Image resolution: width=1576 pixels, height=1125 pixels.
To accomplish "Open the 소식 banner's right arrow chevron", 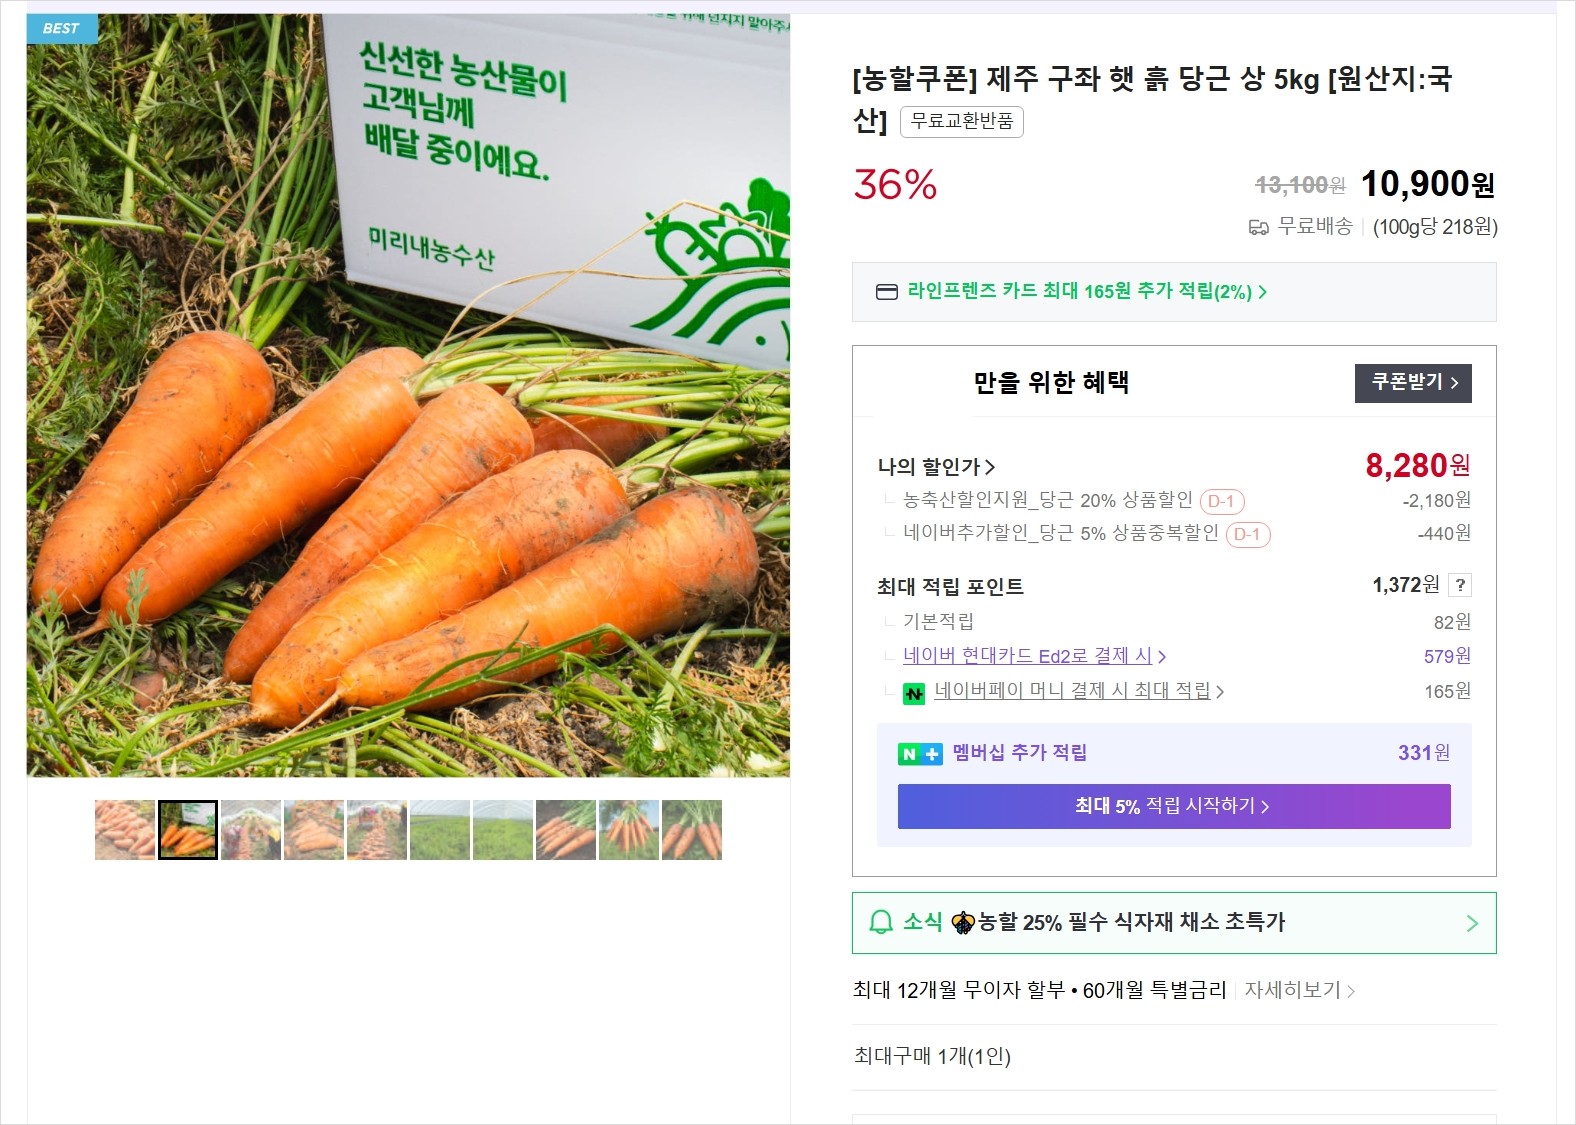I will coord(1471,923).
